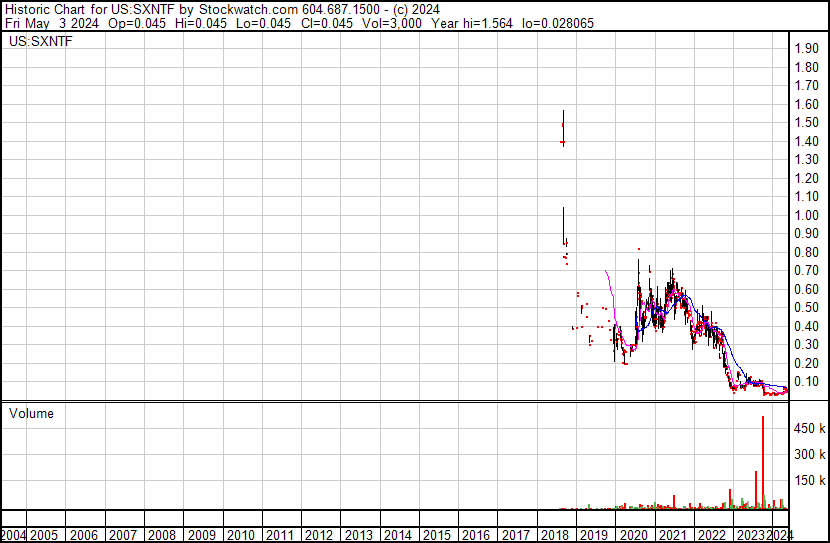
Task: Click the 2005 year label on the time axis
Action: (x=43, y=536)
